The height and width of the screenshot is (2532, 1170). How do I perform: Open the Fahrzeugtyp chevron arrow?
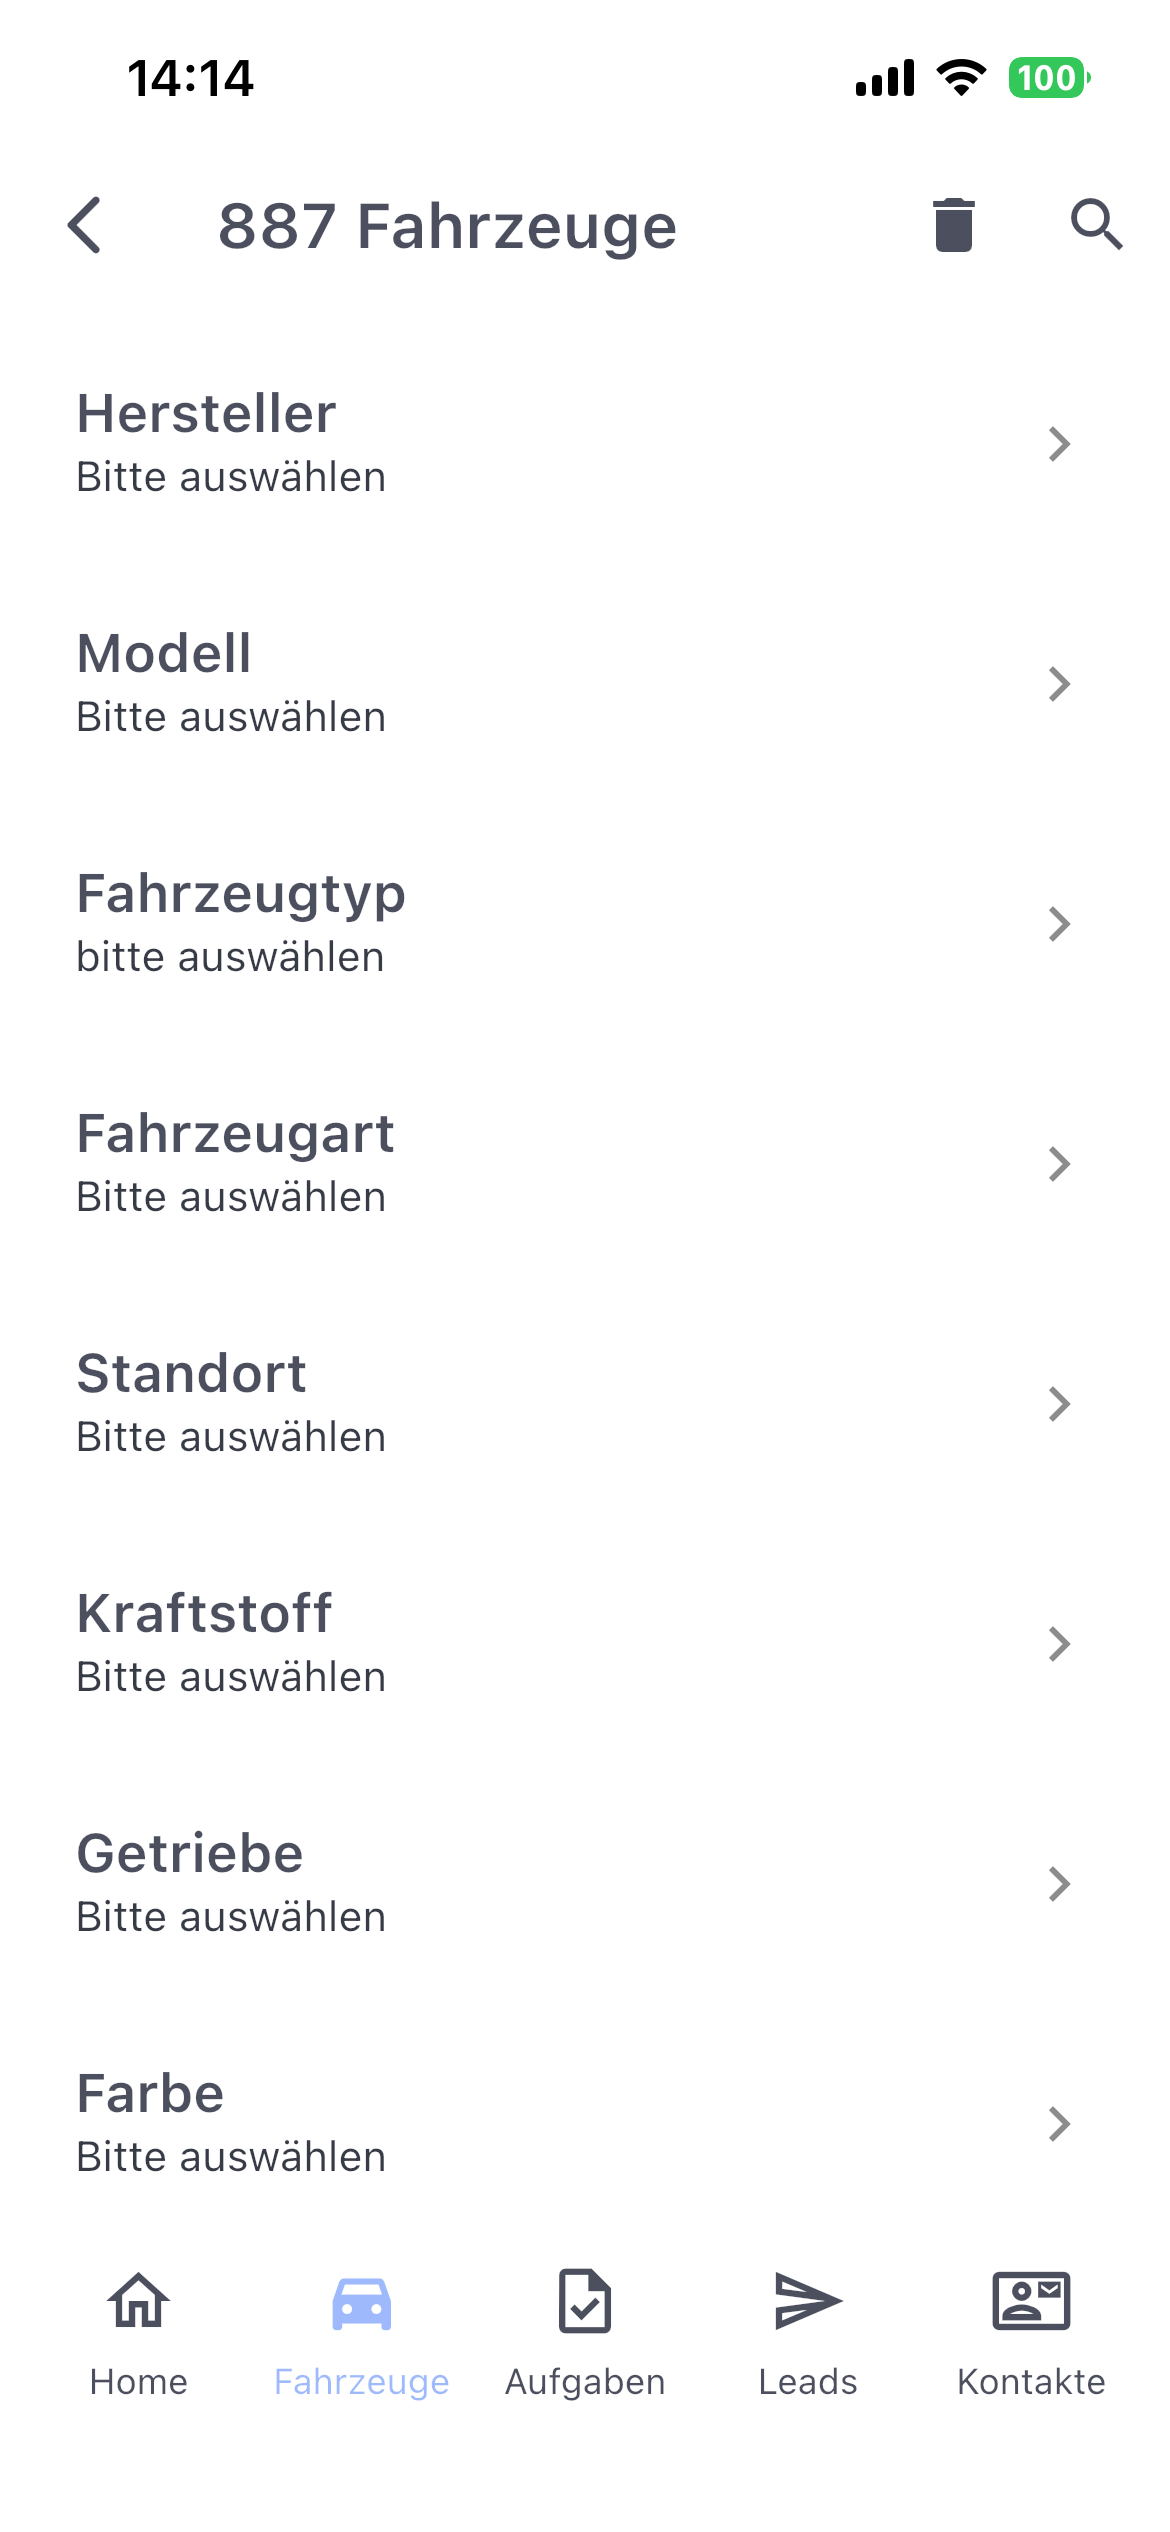(x=1059, y=924)
